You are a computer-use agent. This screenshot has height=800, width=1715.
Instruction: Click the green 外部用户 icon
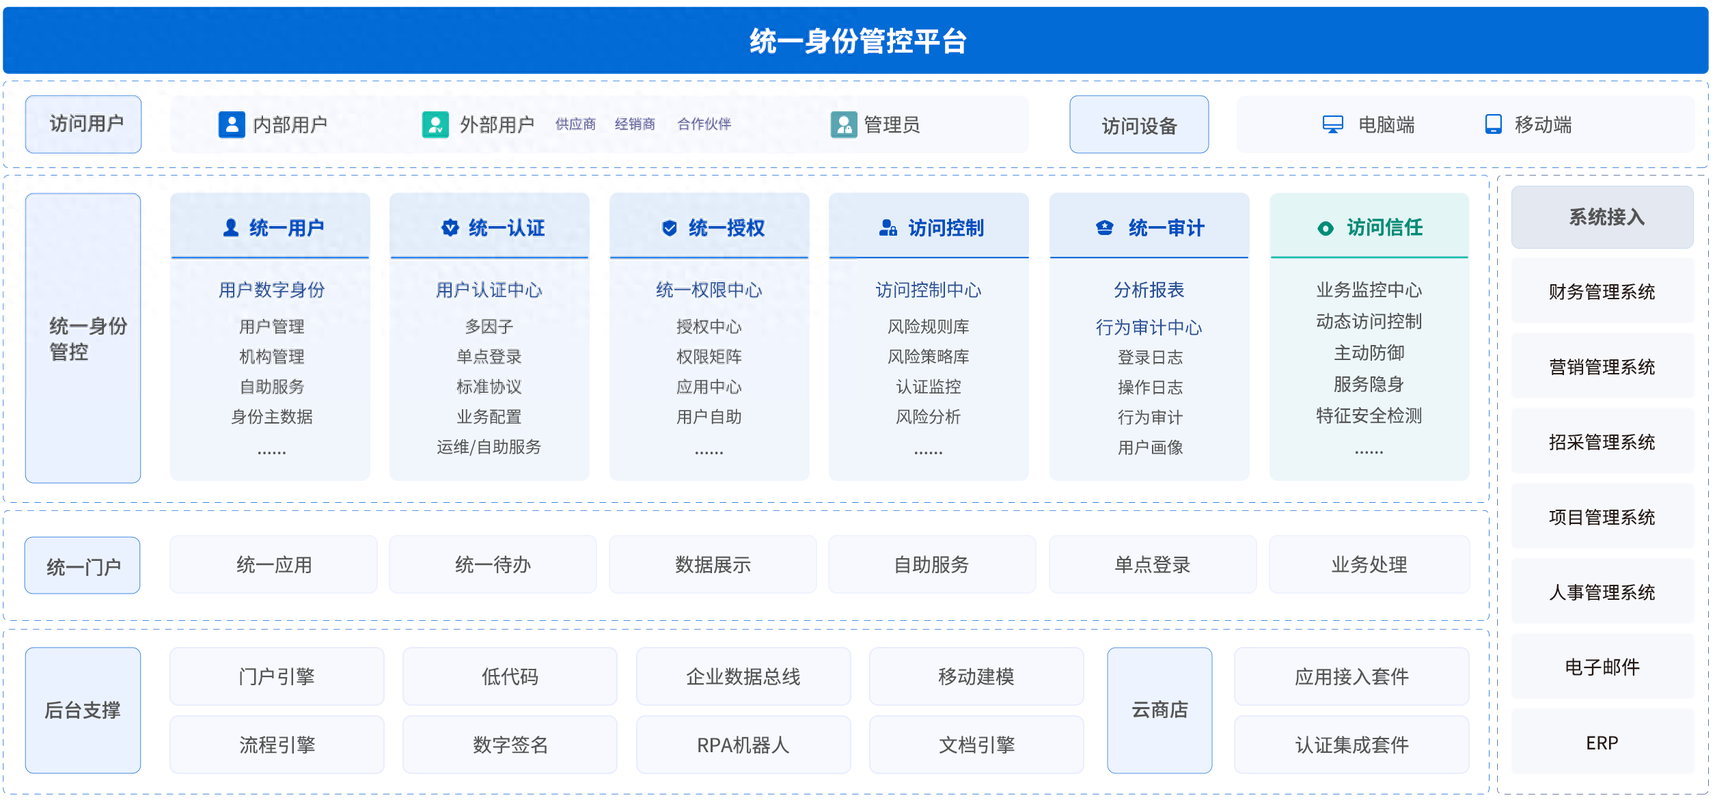[x=435, y=124]
